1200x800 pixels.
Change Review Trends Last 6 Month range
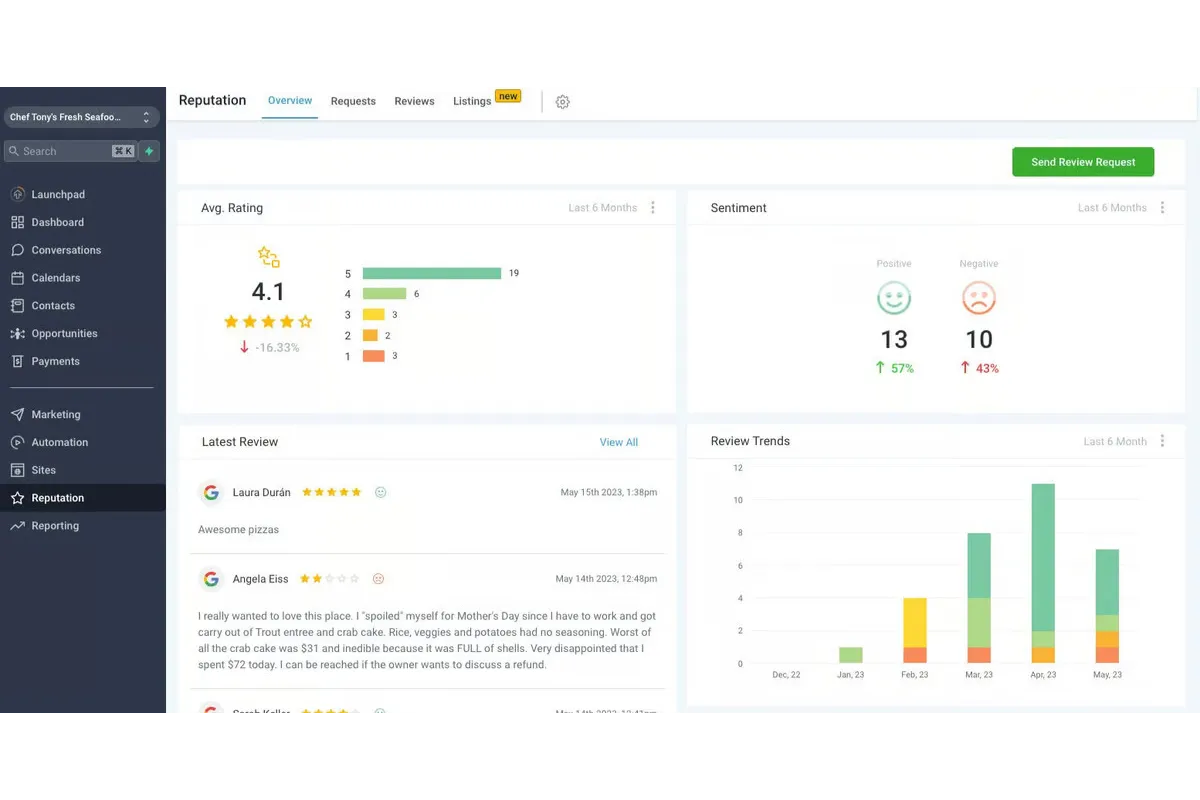click(1115, 441)
